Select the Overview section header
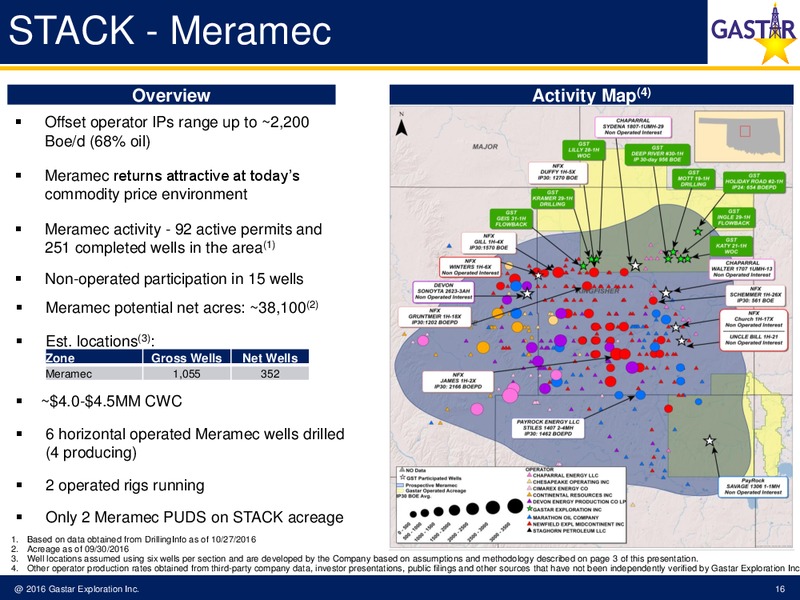 (171, 95)
